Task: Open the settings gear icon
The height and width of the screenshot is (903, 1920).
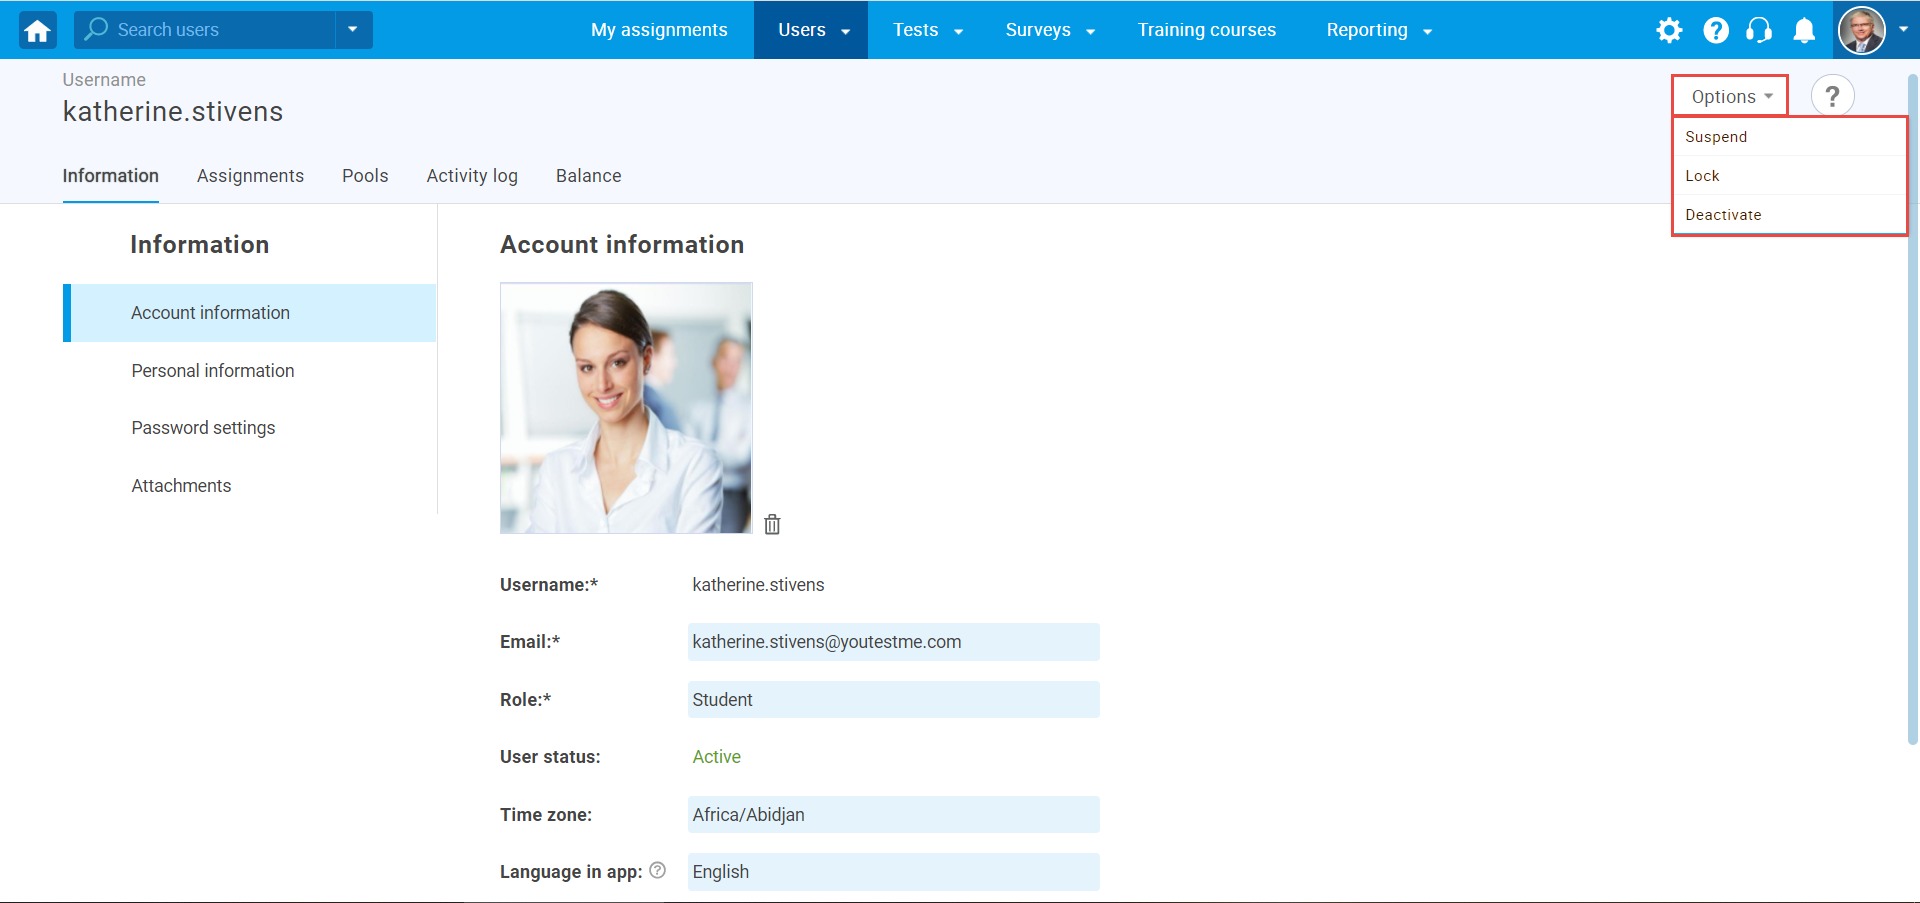Action: tap(1669, 30)
